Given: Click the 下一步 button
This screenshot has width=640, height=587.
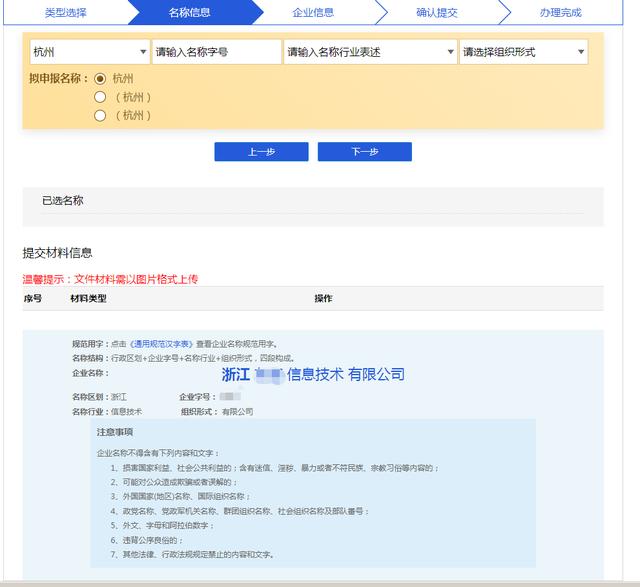Looking at the screenshot, I should pos(364,152).
